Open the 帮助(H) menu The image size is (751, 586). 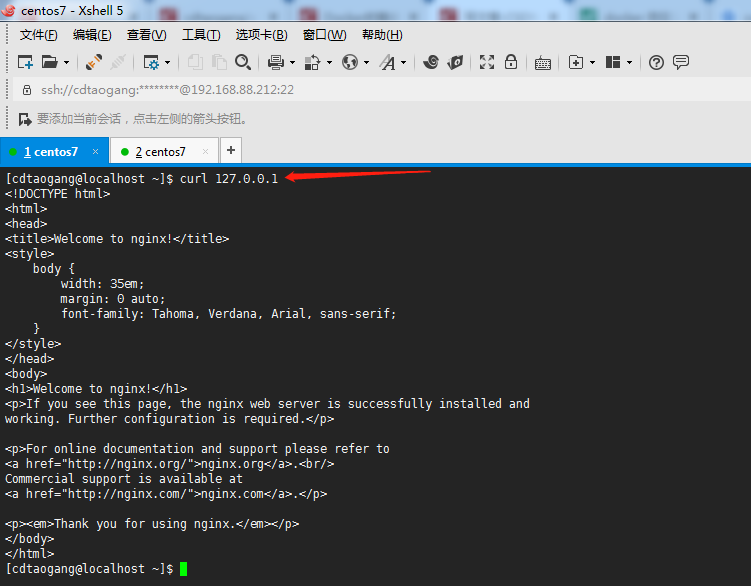[382, 35]
